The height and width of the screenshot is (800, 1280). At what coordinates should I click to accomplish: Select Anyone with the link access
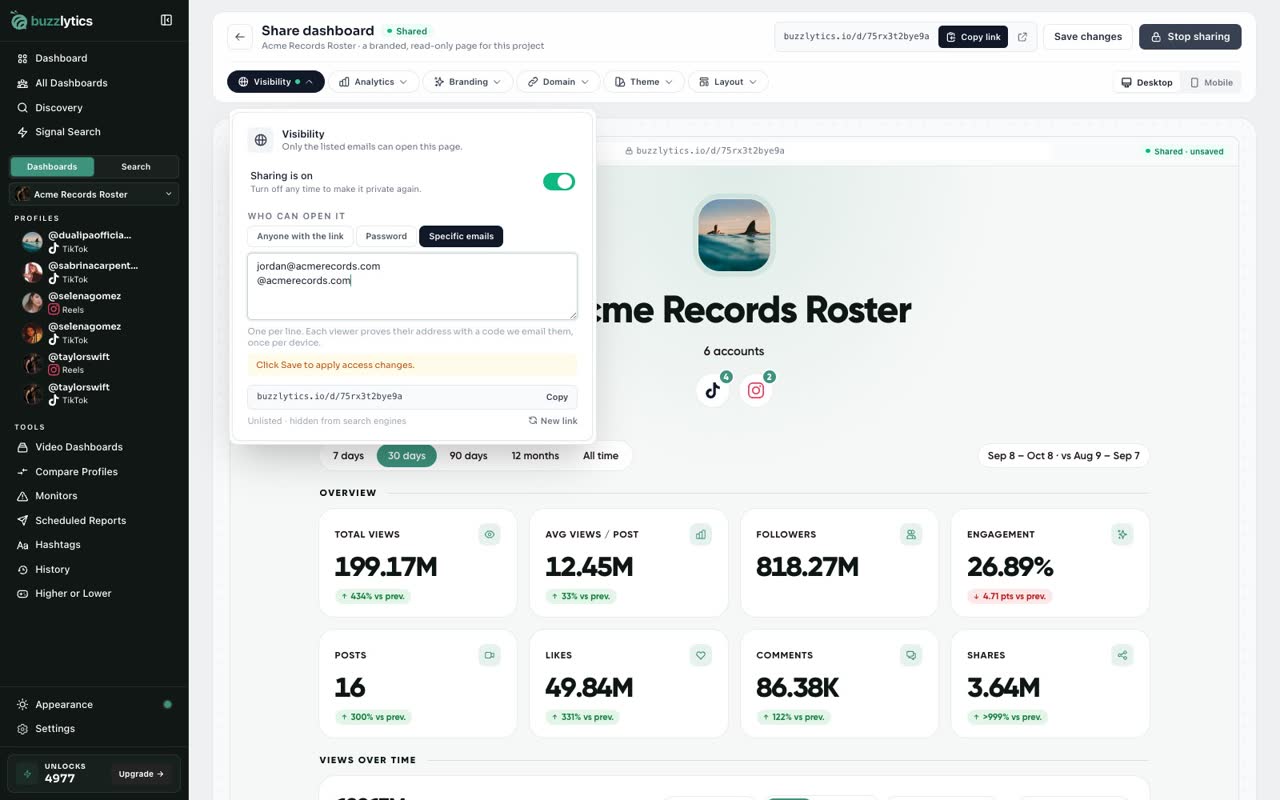coord(300,236)
